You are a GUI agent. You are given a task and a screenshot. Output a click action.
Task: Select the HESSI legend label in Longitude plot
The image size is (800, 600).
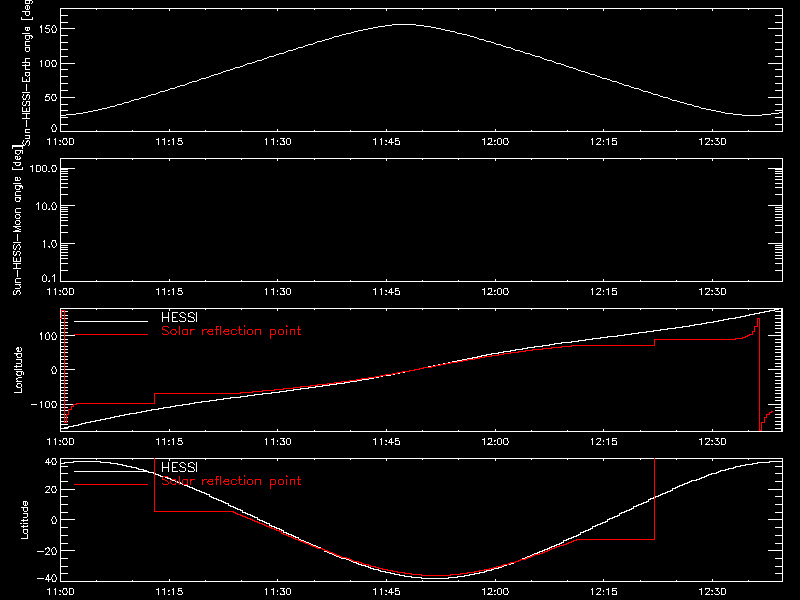click(179, 317)
